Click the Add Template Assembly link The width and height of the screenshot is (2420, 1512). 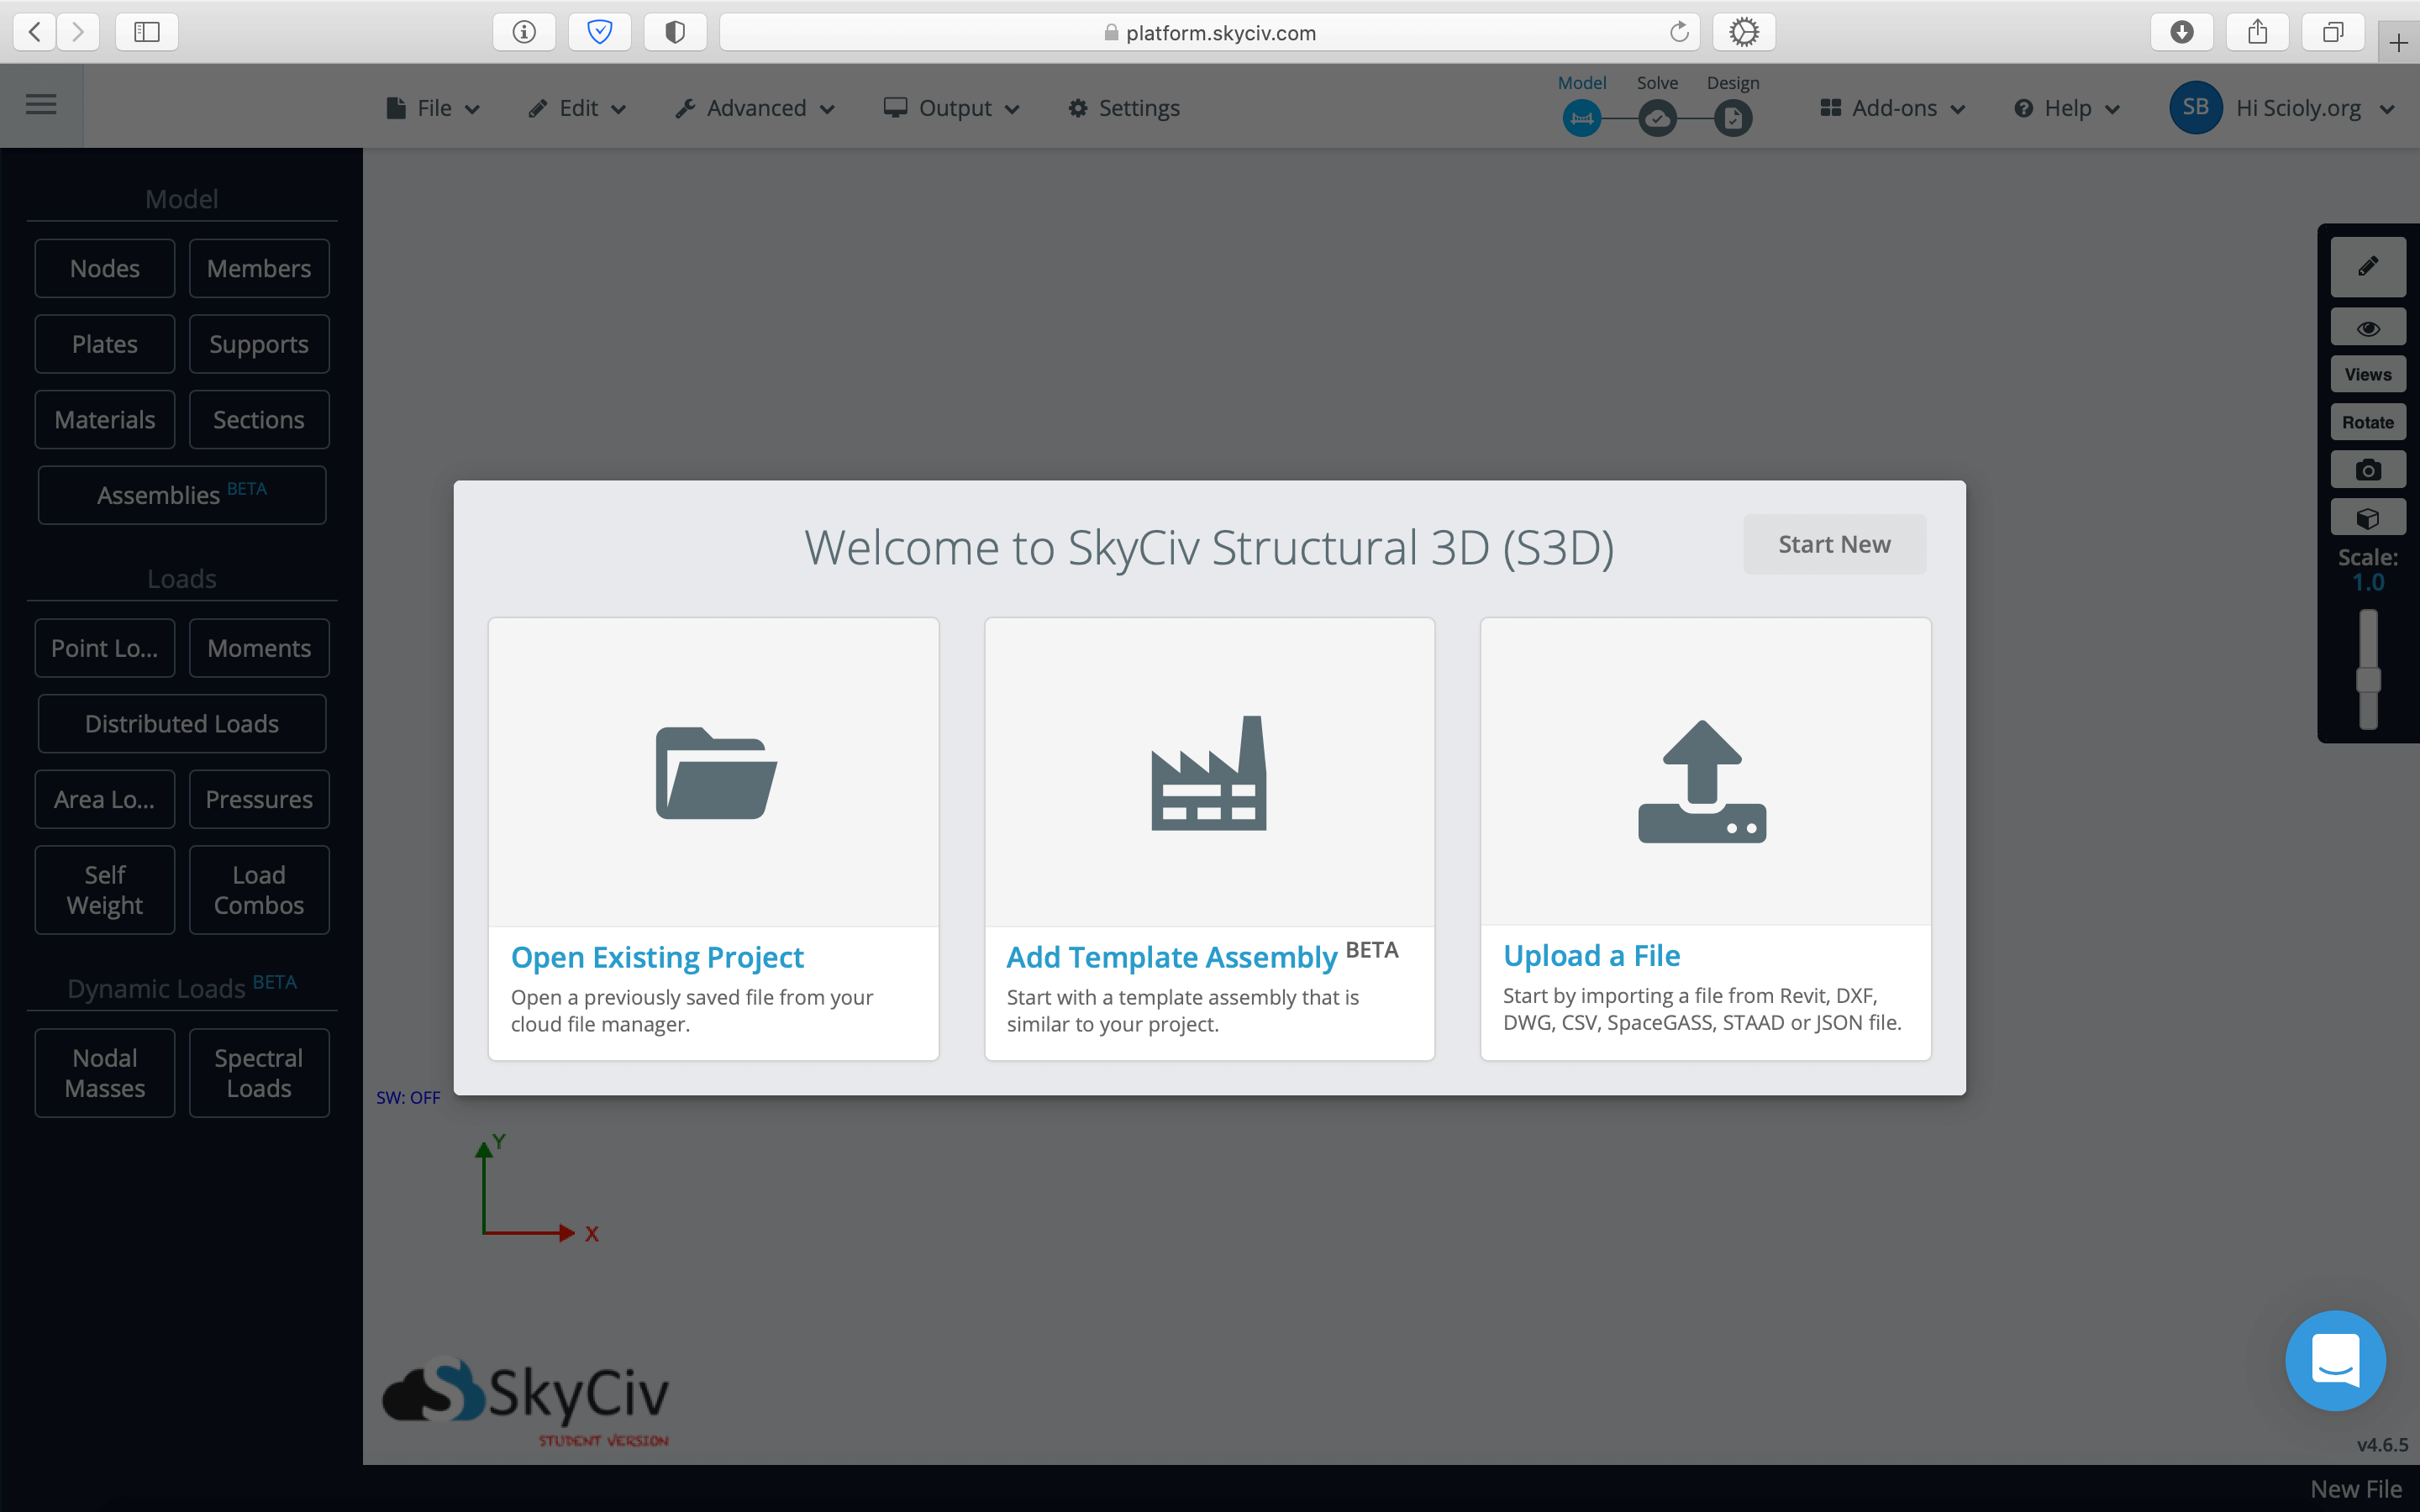(1171, 957)
